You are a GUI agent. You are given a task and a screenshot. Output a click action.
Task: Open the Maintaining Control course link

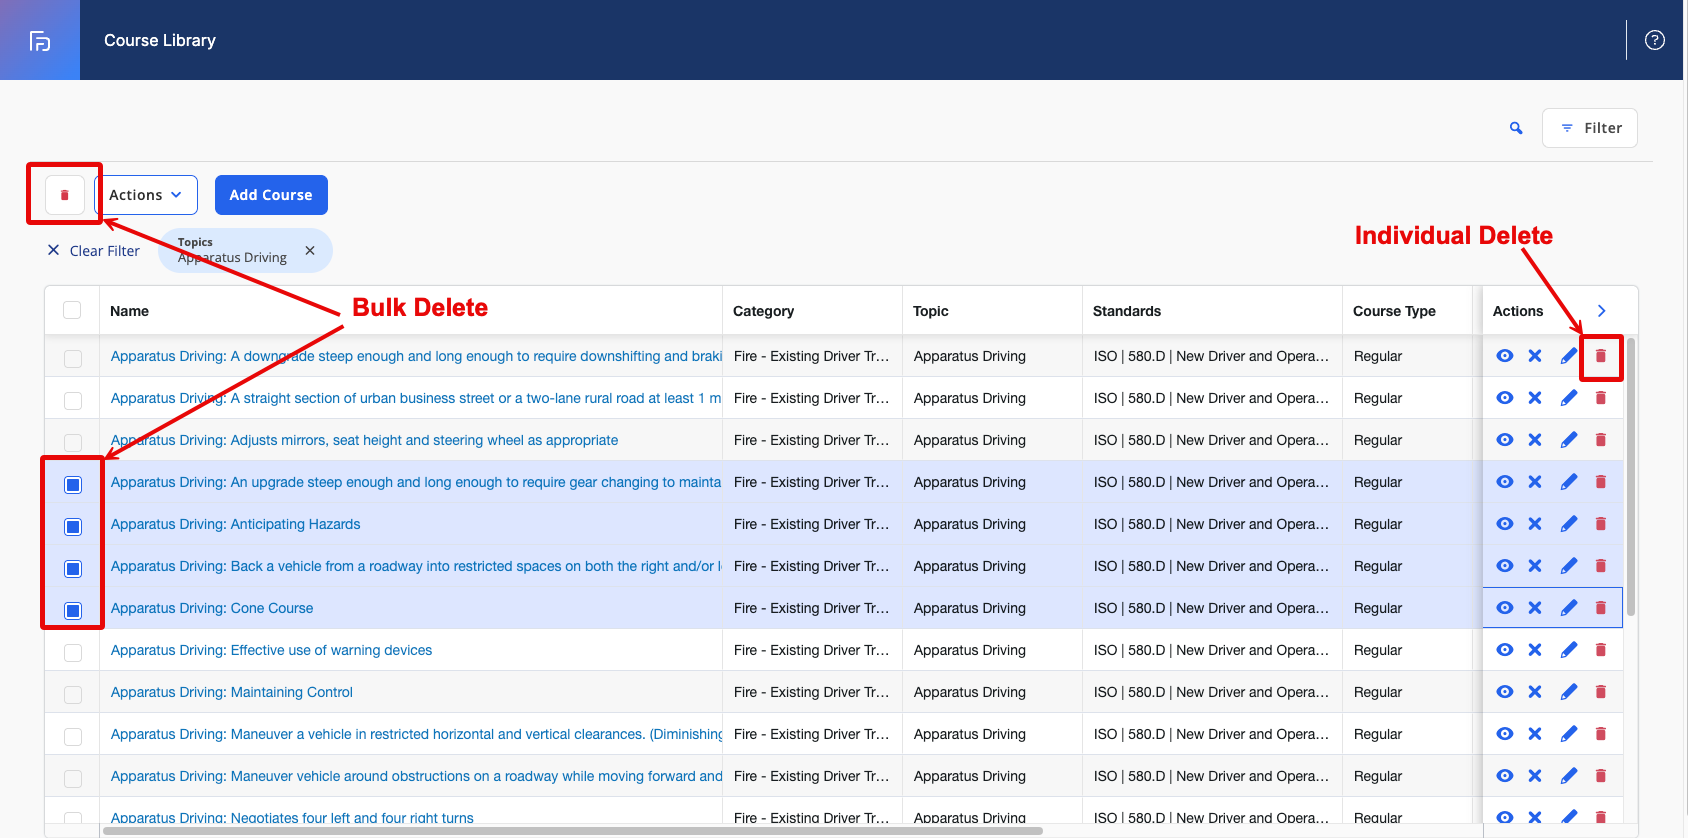[232, 692]
